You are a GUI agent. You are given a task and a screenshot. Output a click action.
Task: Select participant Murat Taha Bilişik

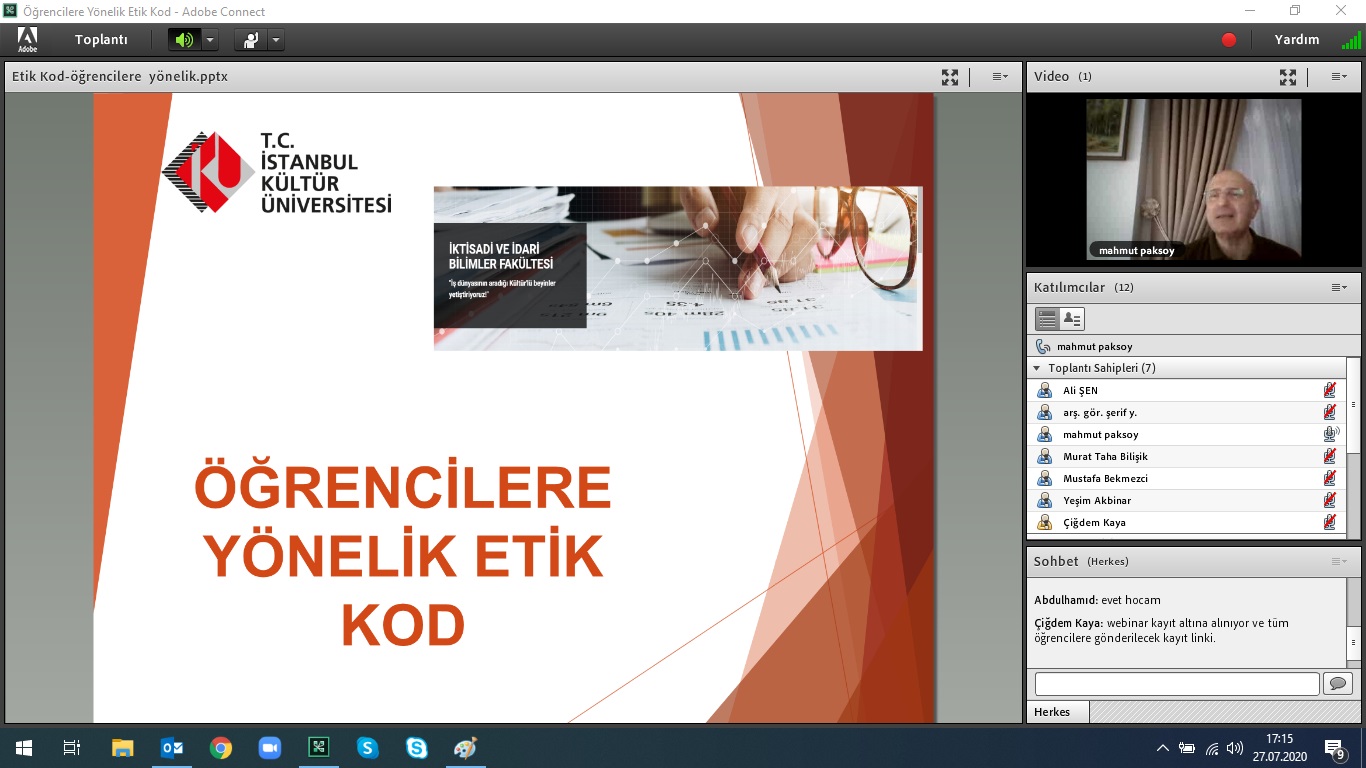click(x=1105, y=456)
